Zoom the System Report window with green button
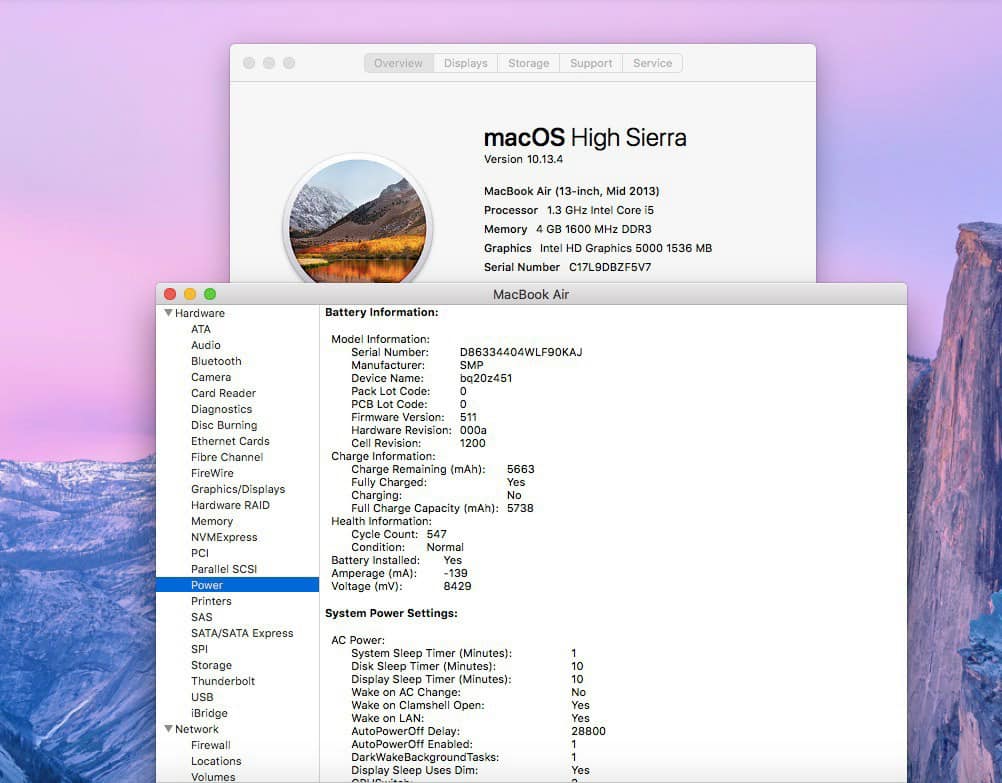Image resolution: width=1002 pixels, height=783 pixels. (210, 294)
